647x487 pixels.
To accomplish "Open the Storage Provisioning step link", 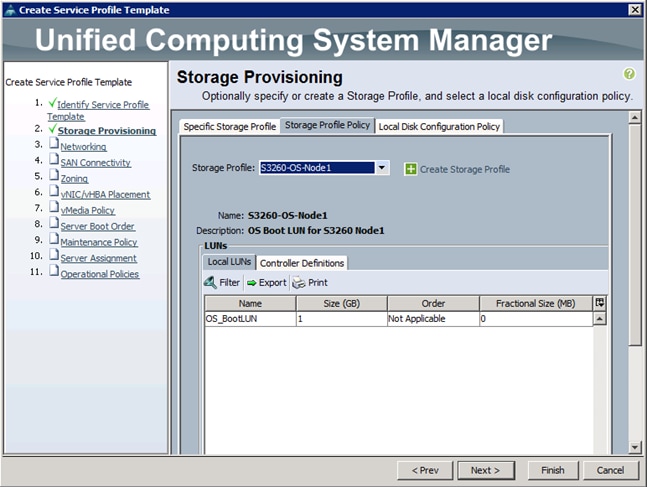I will click(x=107, y=130).
